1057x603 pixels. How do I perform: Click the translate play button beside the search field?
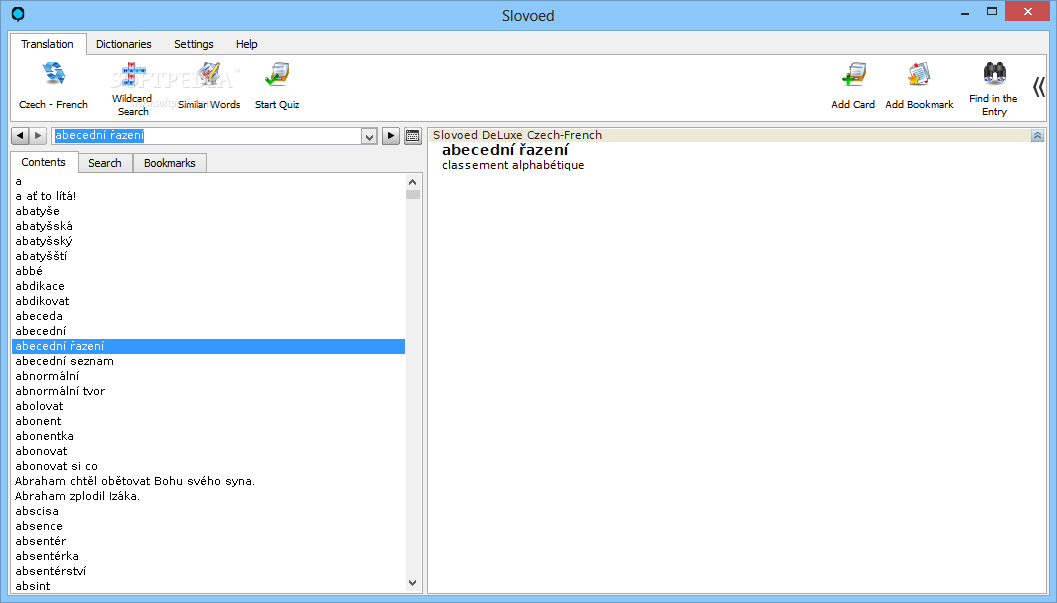pyautogui.click(x=391, y=135)
